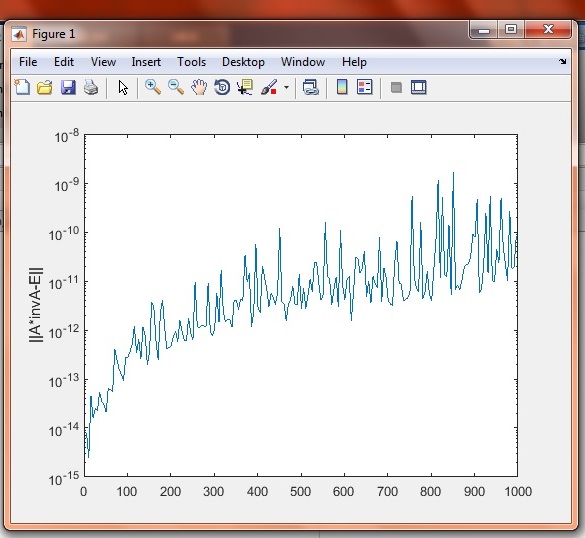585x538 pixels.
Task: Choose the Data Cursor tool
Action: click(x=245, y=87)
